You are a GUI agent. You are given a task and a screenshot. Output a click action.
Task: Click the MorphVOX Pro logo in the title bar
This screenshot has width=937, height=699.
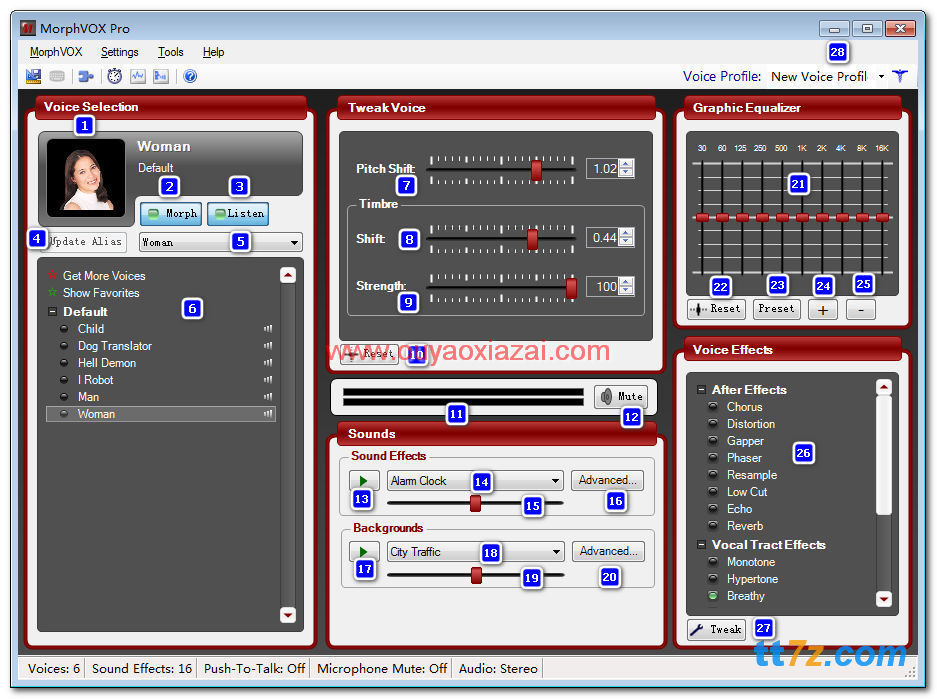point(27,28)
